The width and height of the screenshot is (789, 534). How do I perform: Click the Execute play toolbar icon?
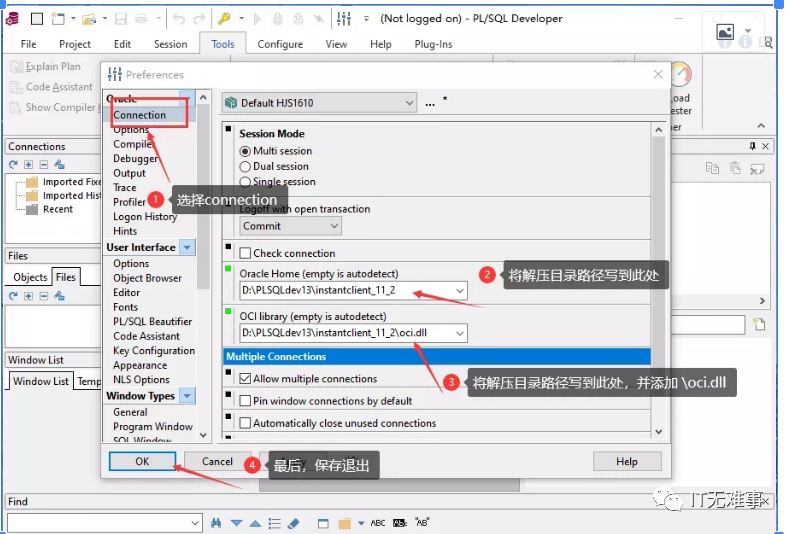(258, 19)
